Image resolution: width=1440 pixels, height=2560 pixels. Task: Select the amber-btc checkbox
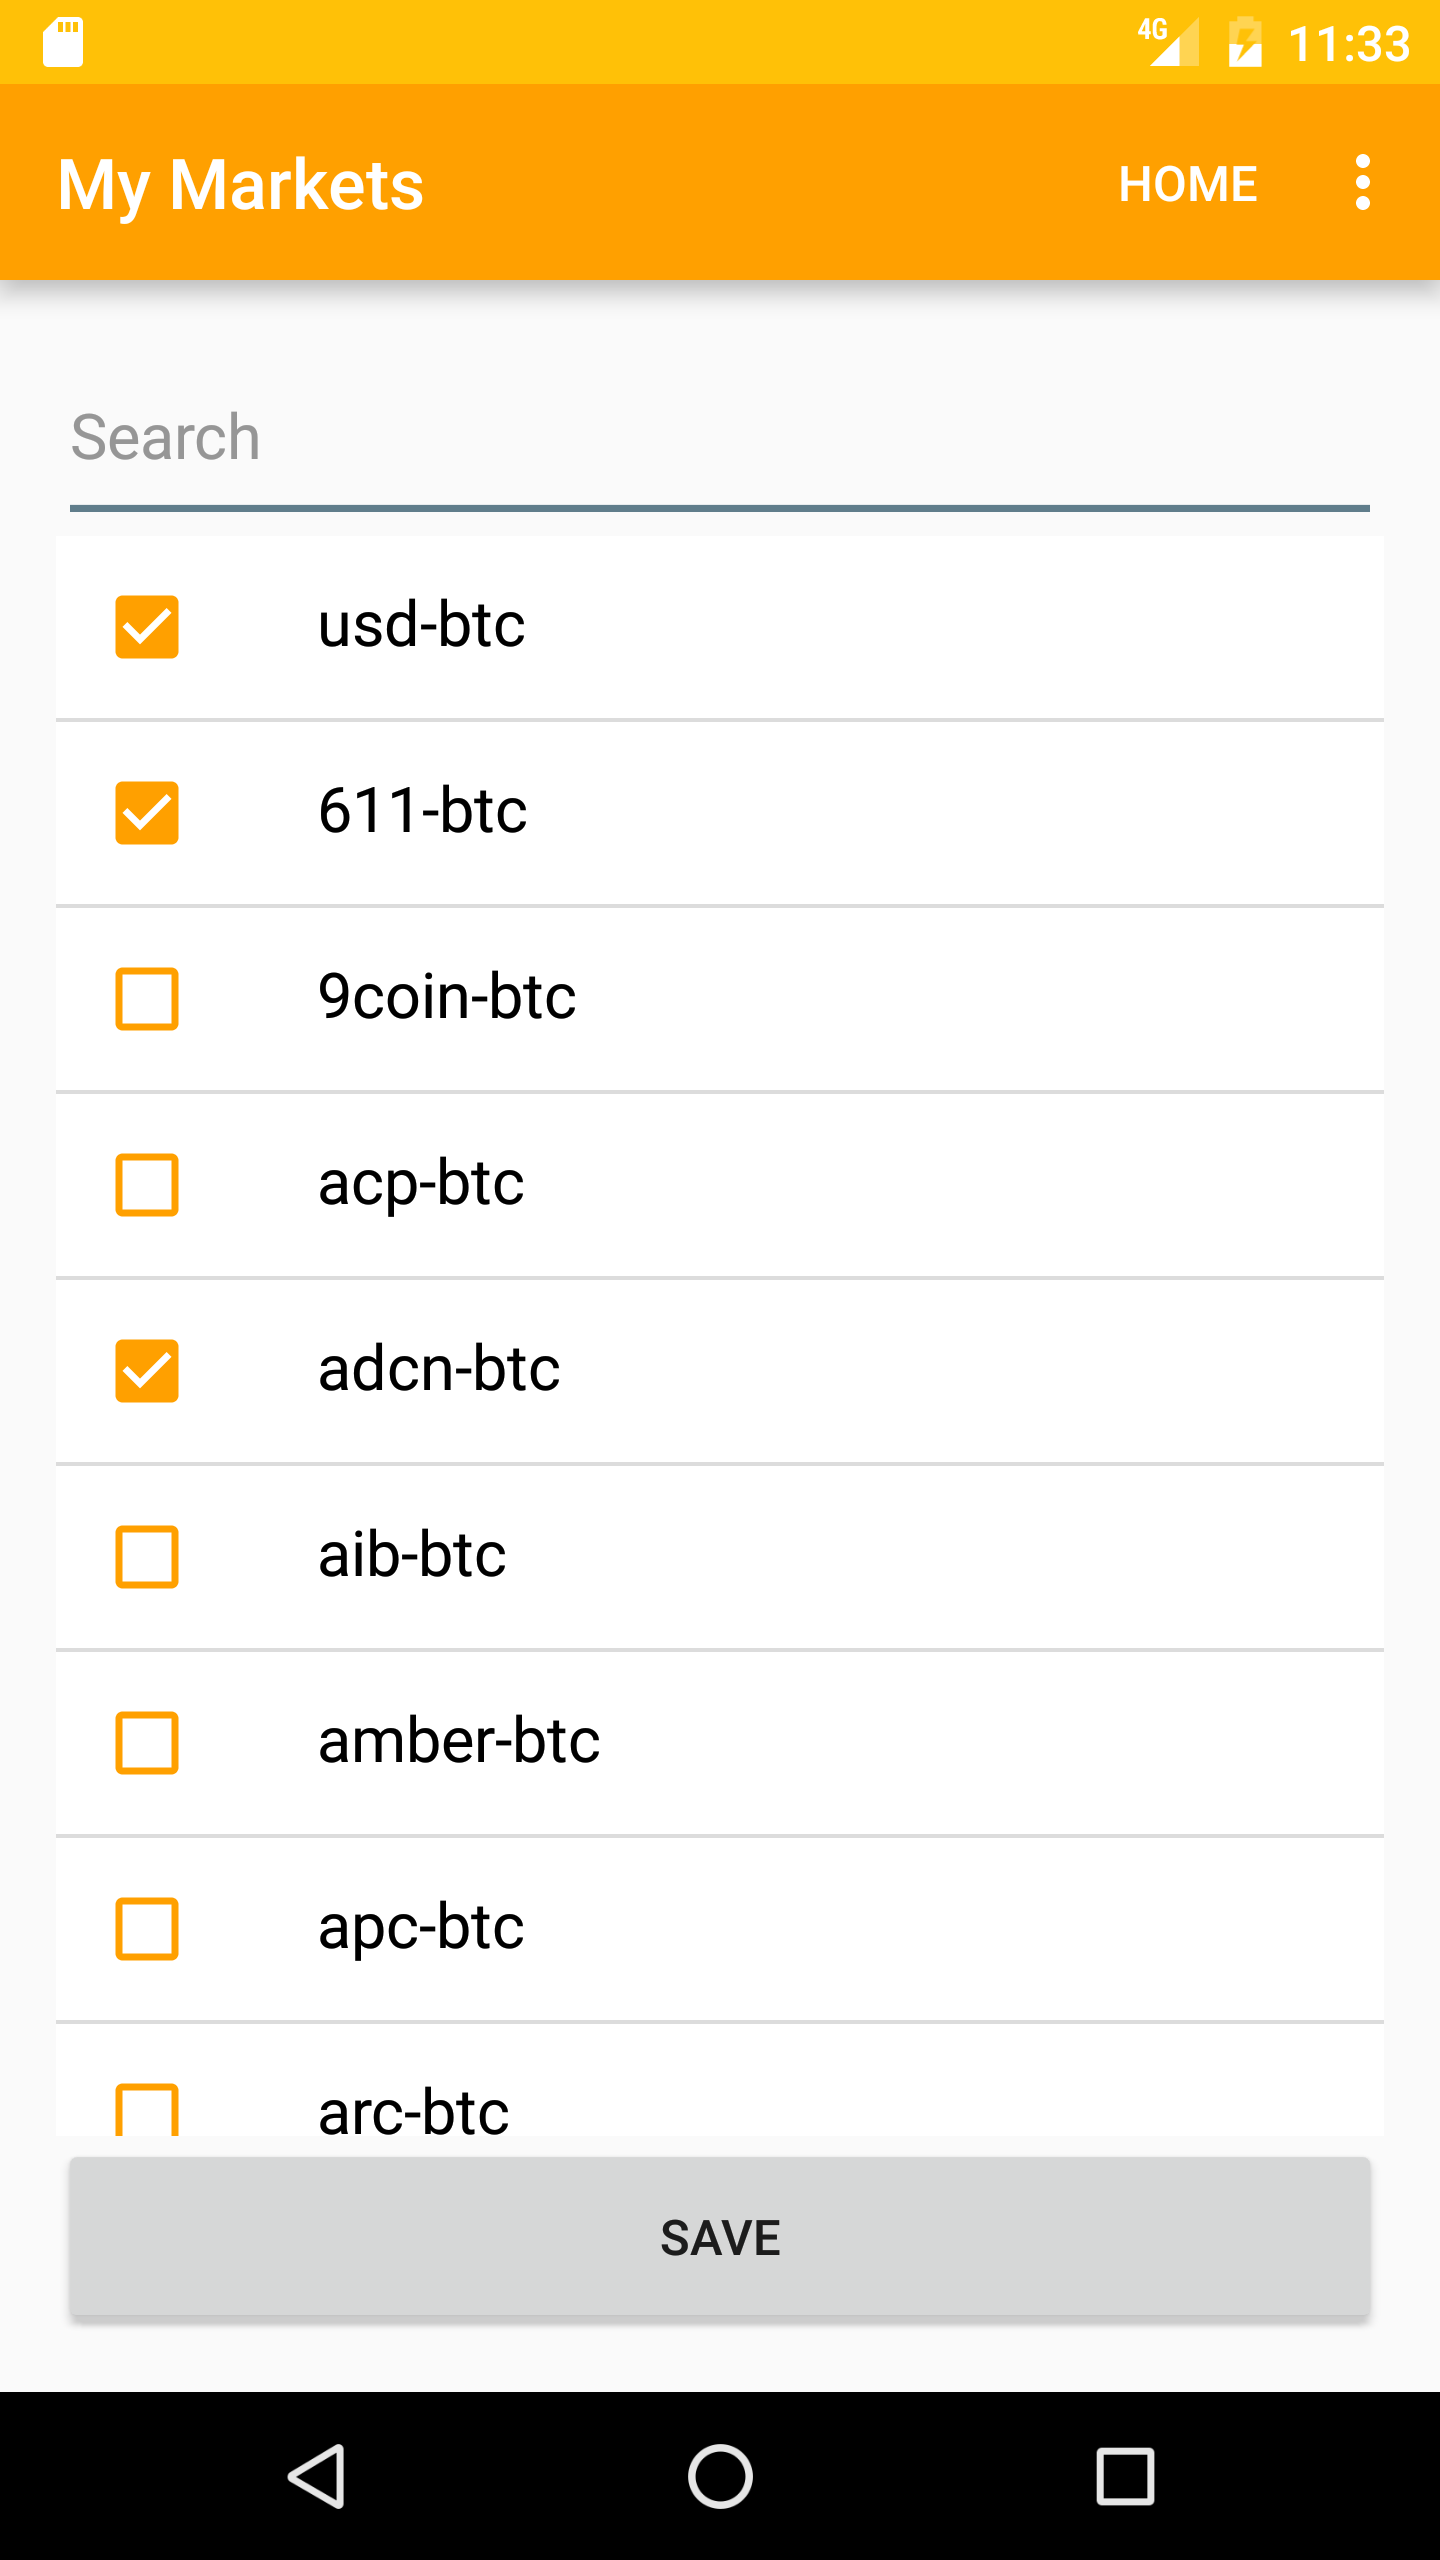coord(147,1743)
